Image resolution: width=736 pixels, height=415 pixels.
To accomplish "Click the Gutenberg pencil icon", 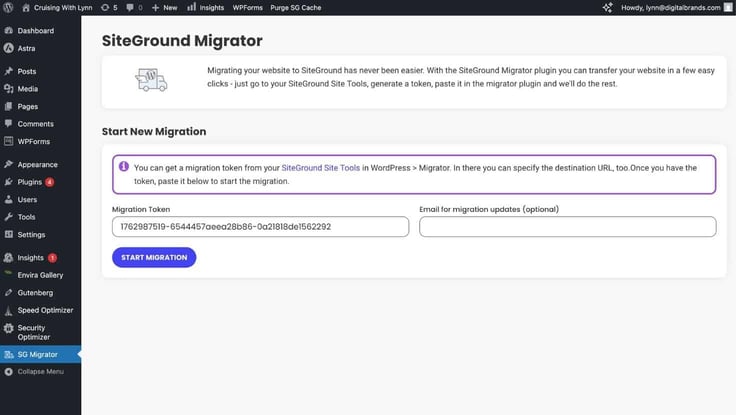I will click(x=8, y=292).
